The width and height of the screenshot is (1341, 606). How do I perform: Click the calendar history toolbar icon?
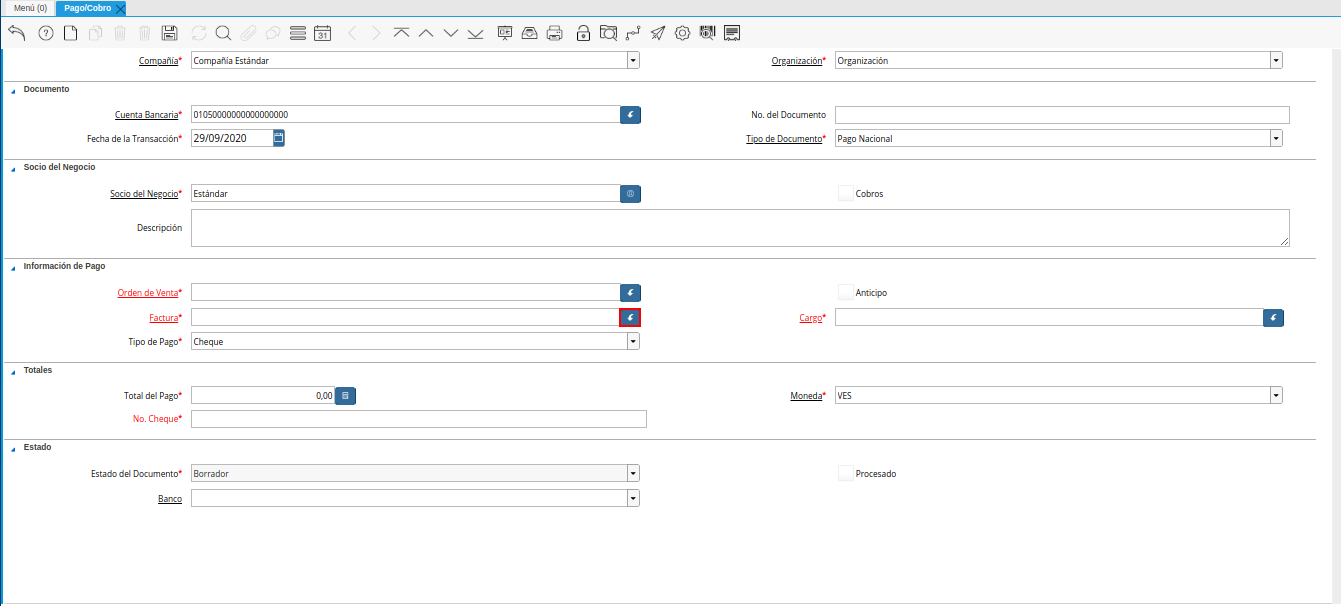(x=322, y=33)
